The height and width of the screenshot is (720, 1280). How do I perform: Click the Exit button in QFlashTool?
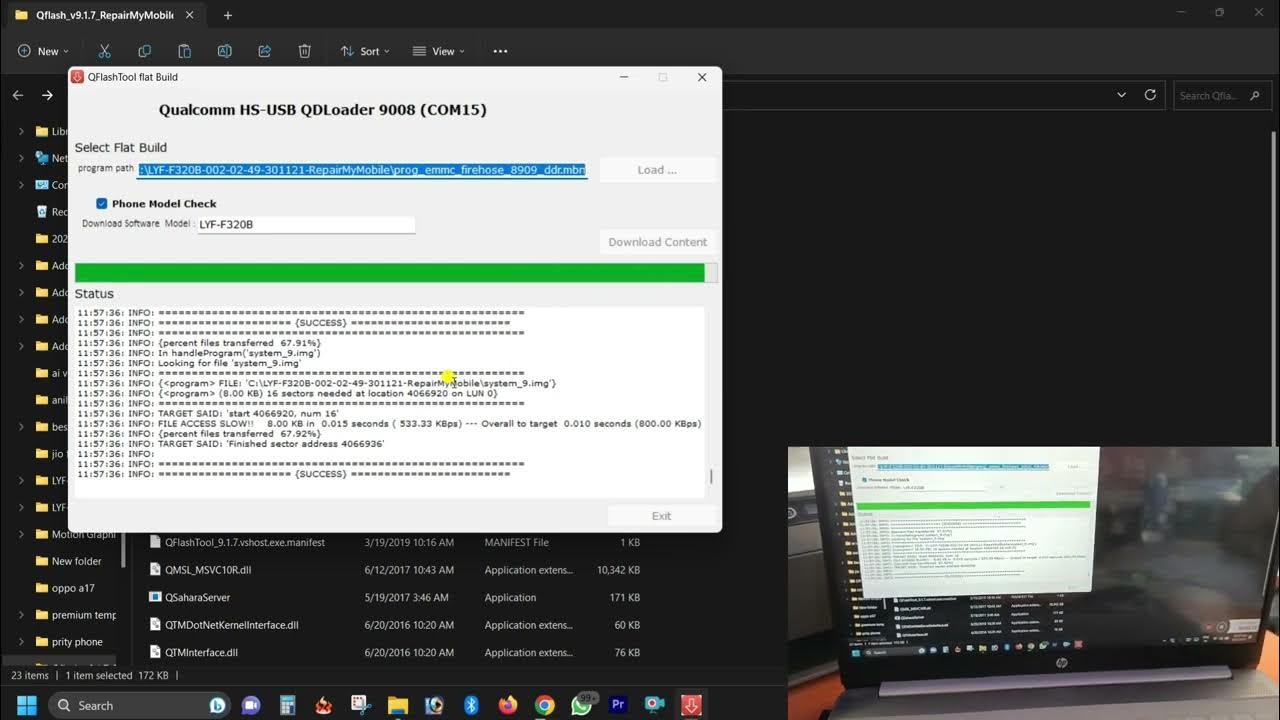point(661,516)
